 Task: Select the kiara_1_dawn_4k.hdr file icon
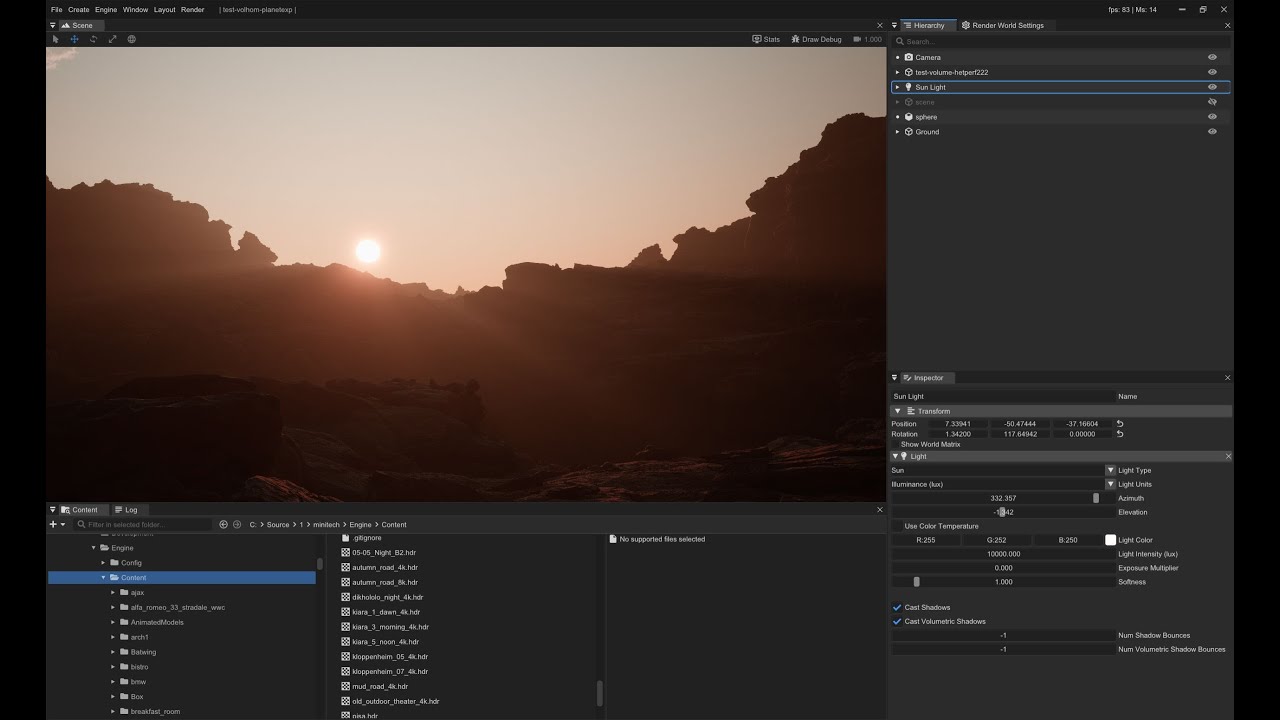click(346, 612)
